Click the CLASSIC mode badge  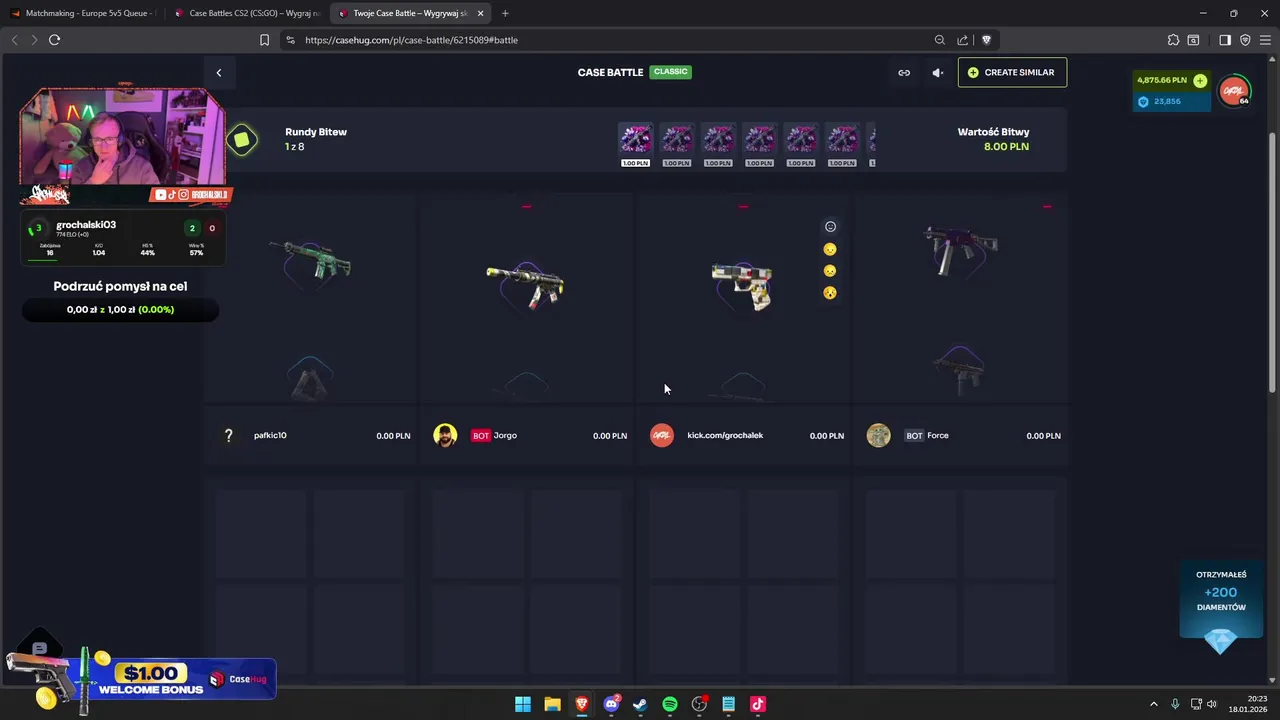coord(670,72)
